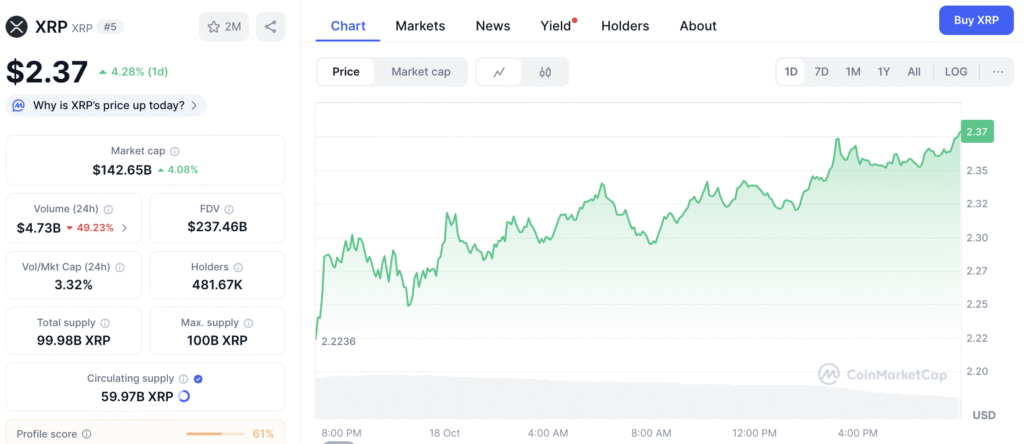
Task: Toggle LOG scale on the chart
Action: point(956,72)
